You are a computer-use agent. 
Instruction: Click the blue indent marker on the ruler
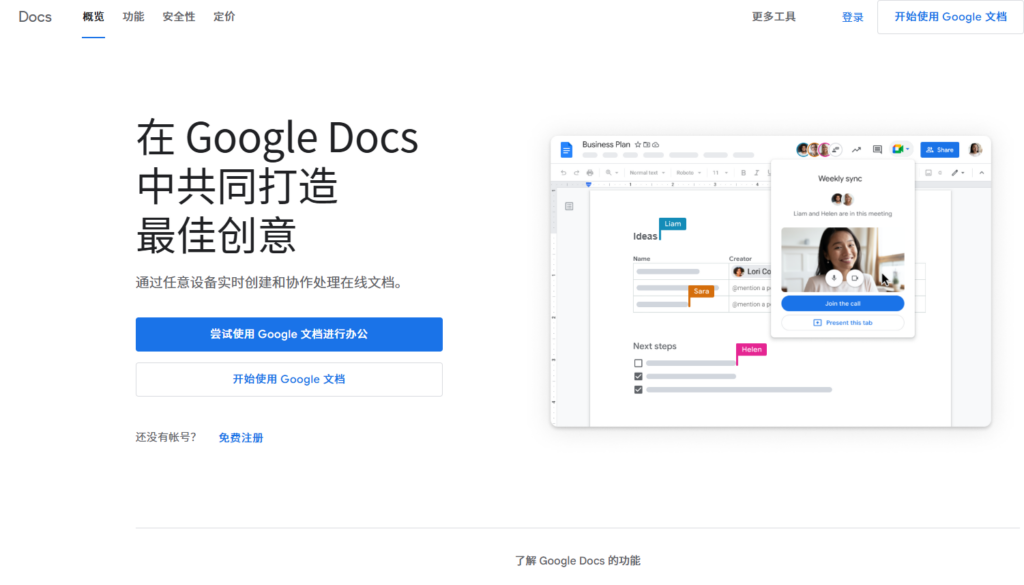click(590, 185)
